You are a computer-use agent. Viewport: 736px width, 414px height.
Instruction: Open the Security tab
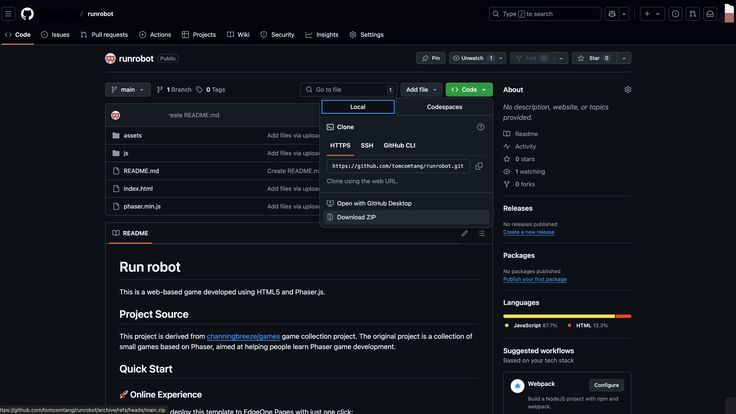277,35
